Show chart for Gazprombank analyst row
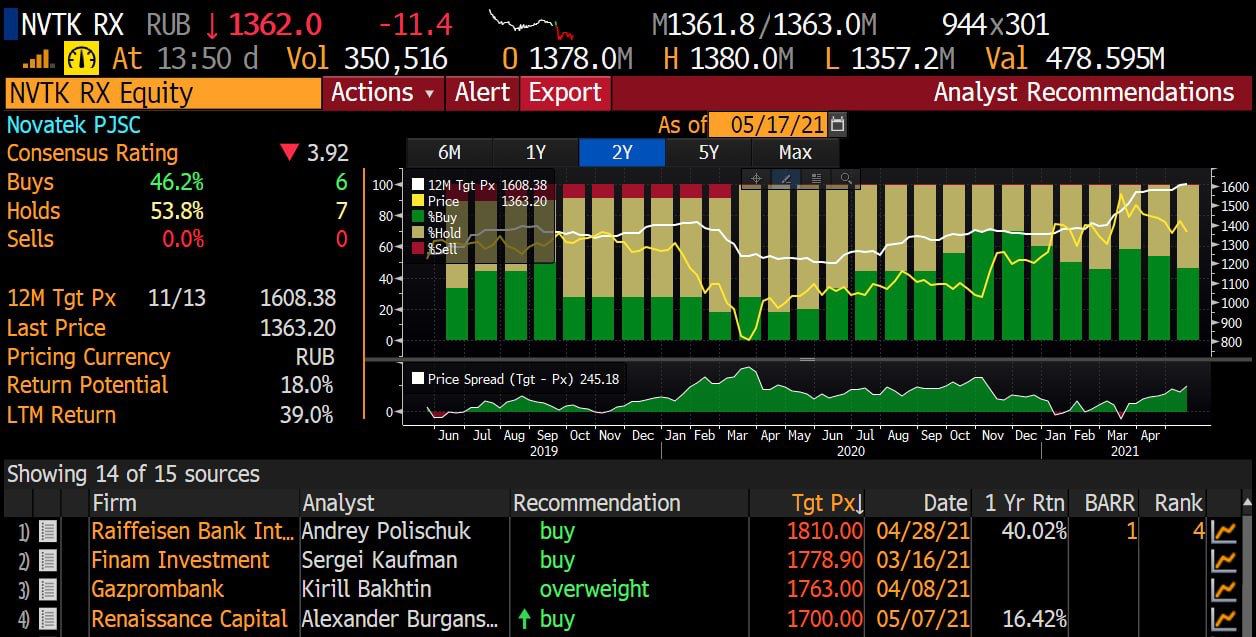This screenshot has height=637, width=1256. [x=1224, y=589]
